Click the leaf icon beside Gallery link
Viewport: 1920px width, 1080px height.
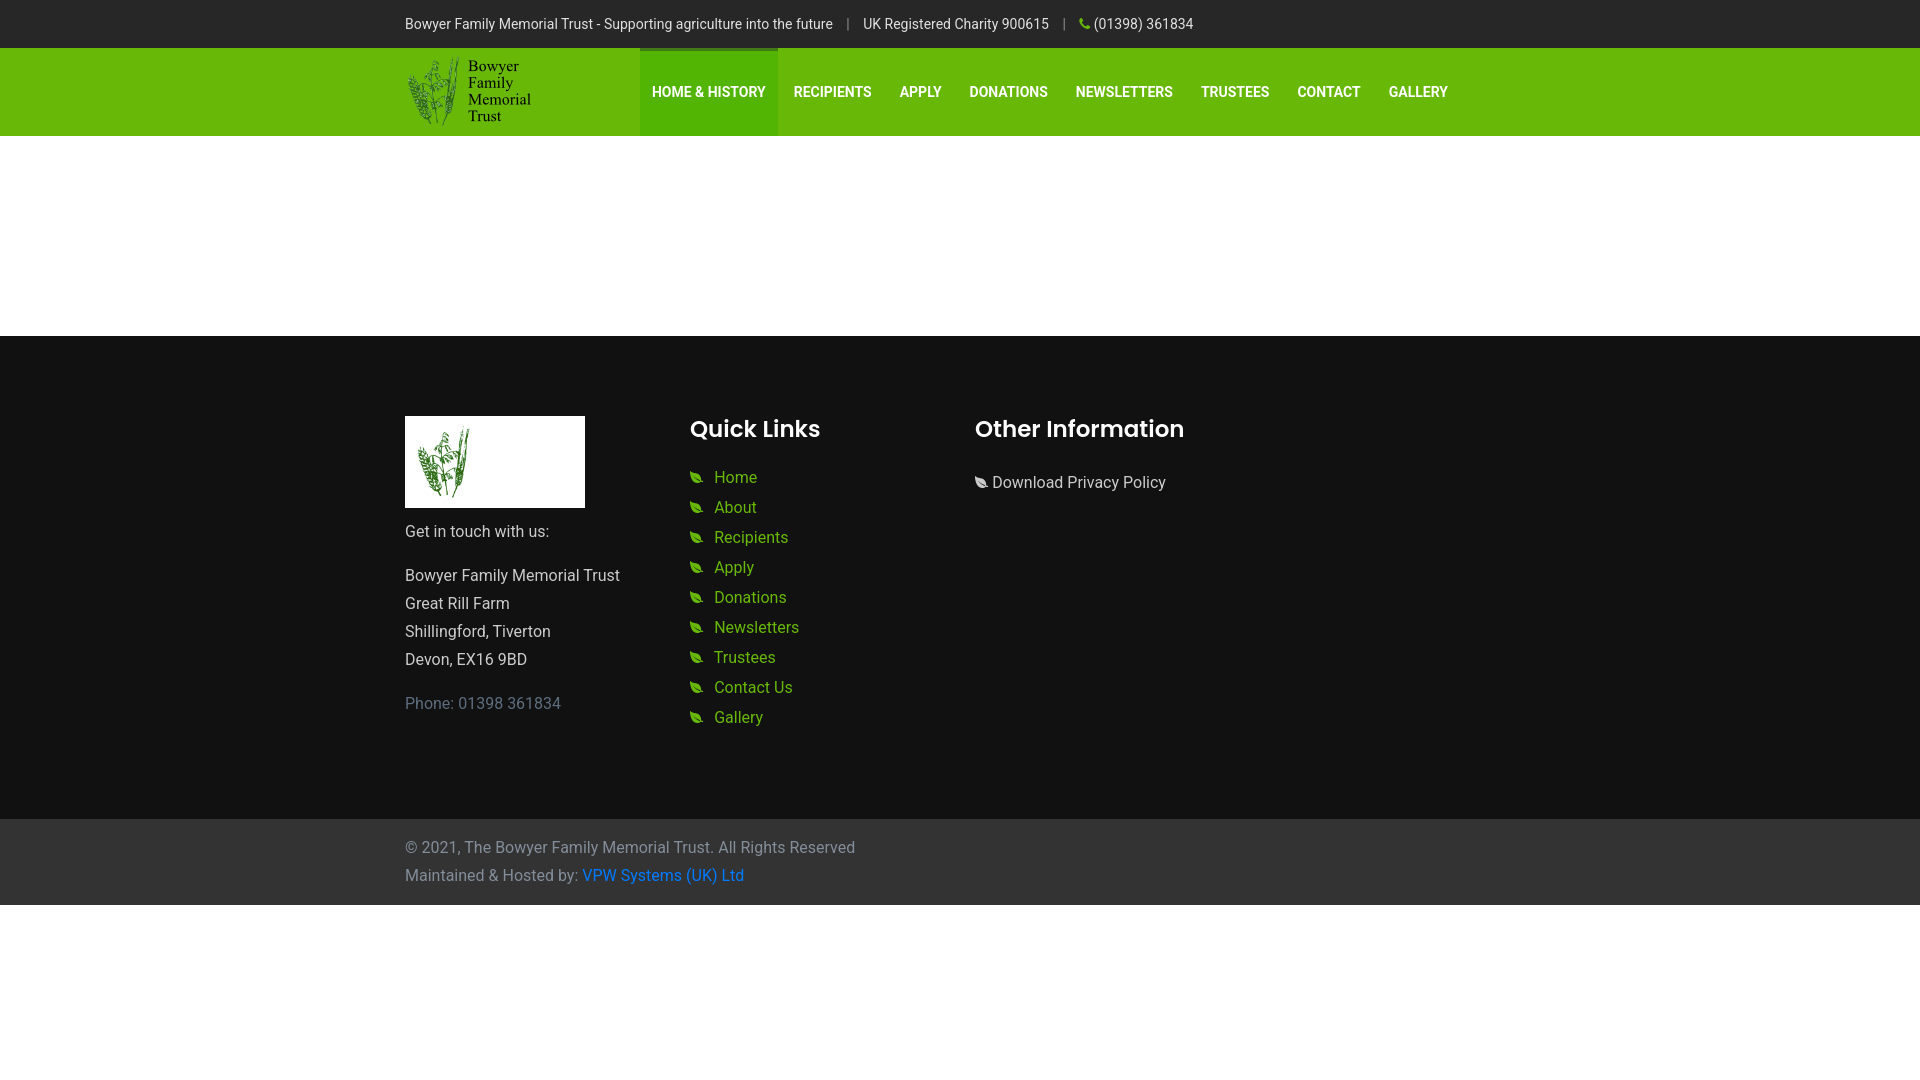pyautogui.click(x=696, y=718)
